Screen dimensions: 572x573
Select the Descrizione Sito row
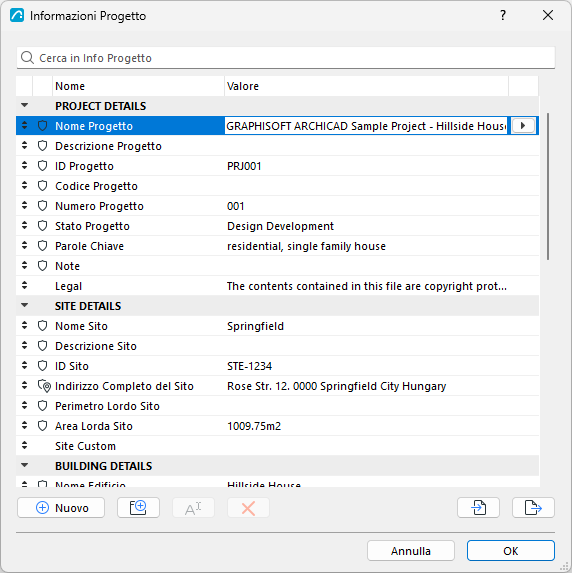click(277, 346)
